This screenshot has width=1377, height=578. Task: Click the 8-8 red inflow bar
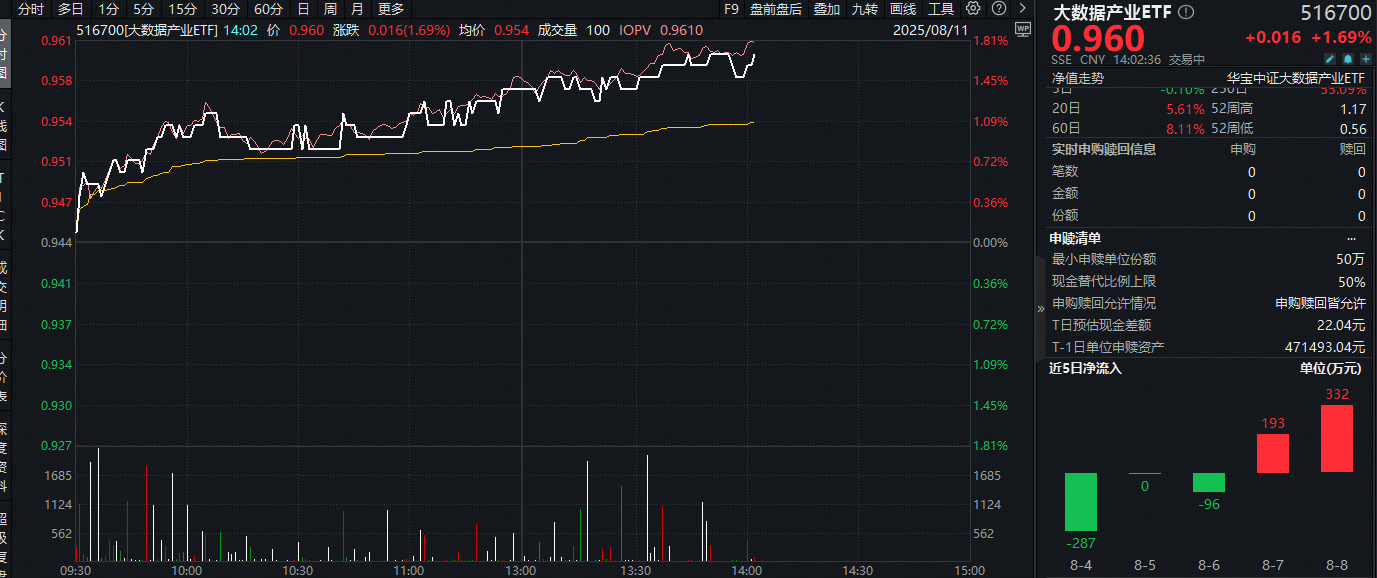point(1337,438)
